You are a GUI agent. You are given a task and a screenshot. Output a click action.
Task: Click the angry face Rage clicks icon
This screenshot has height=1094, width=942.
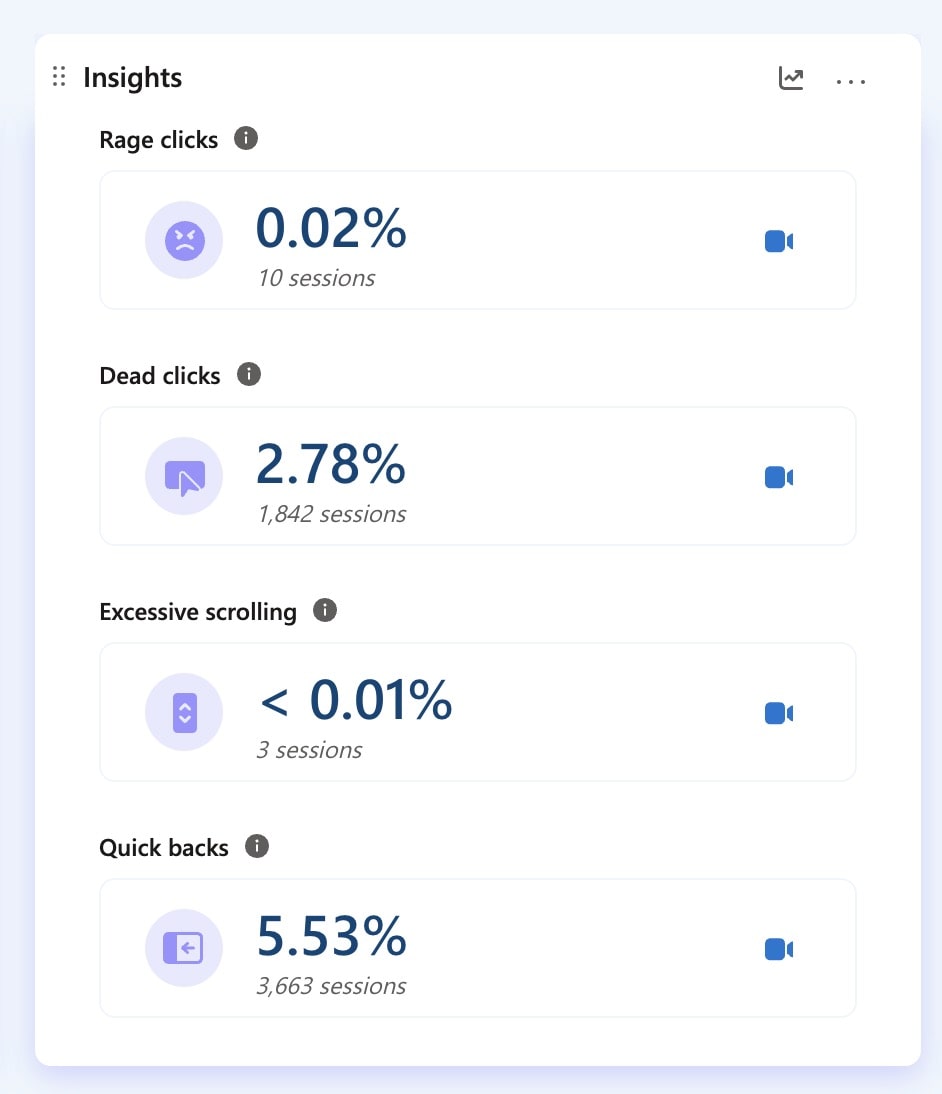point(184,240)
